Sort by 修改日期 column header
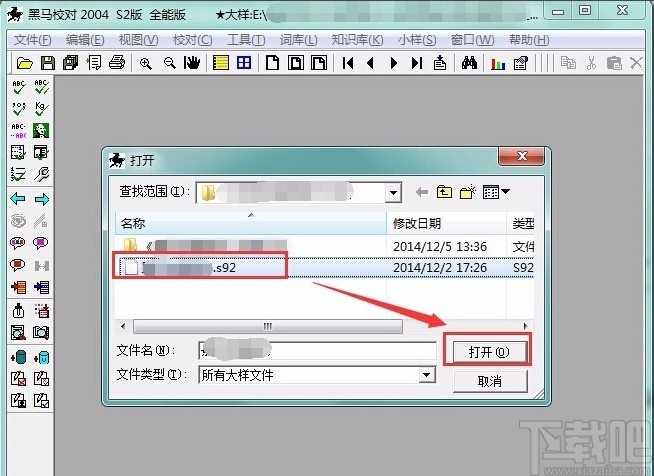 (446, 224)
